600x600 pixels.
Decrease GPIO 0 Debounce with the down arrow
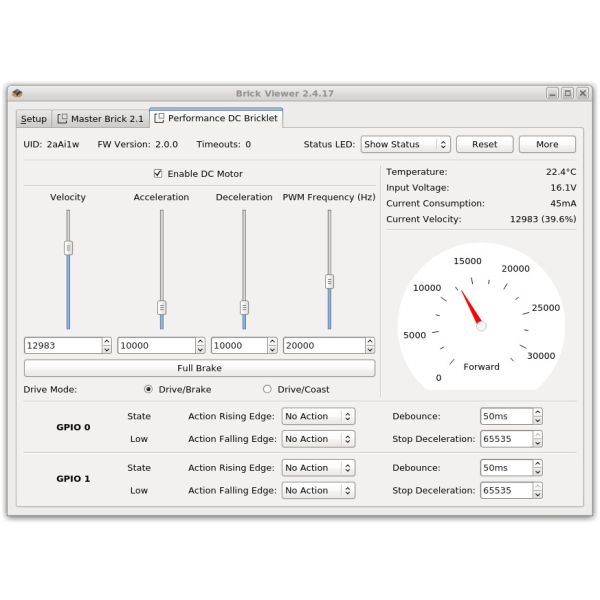click(538, 420)
